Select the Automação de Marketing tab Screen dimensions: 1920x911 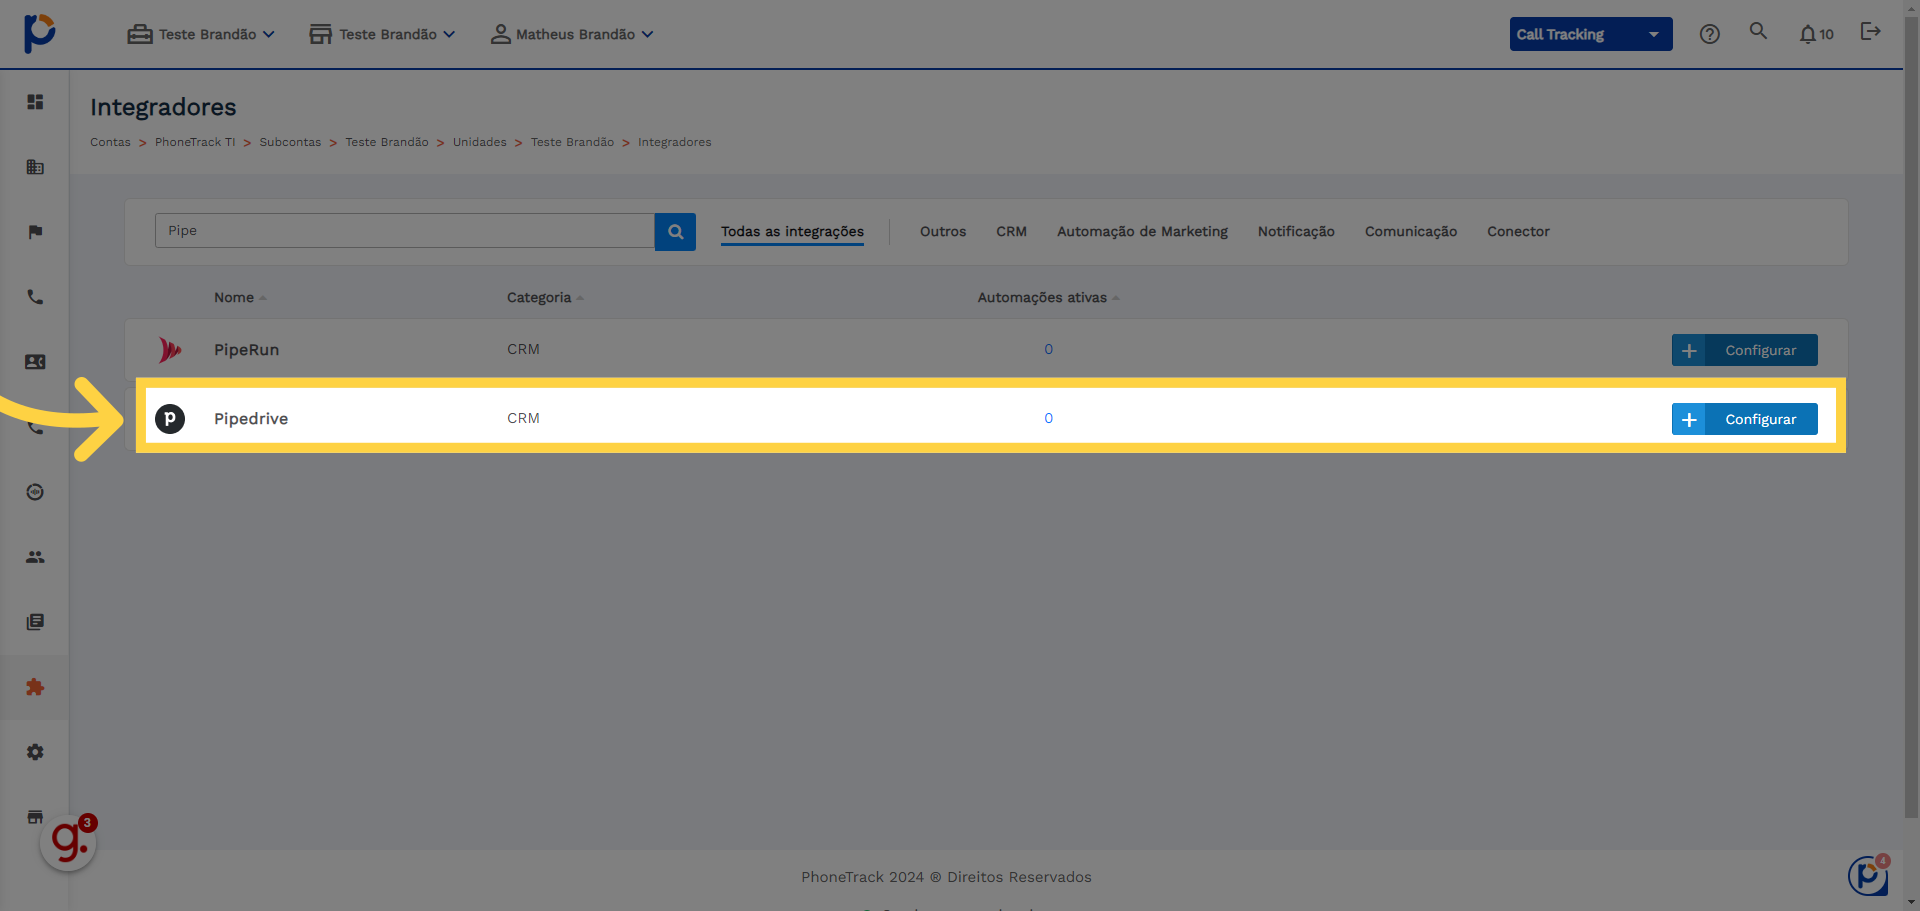coord(1142,231)
